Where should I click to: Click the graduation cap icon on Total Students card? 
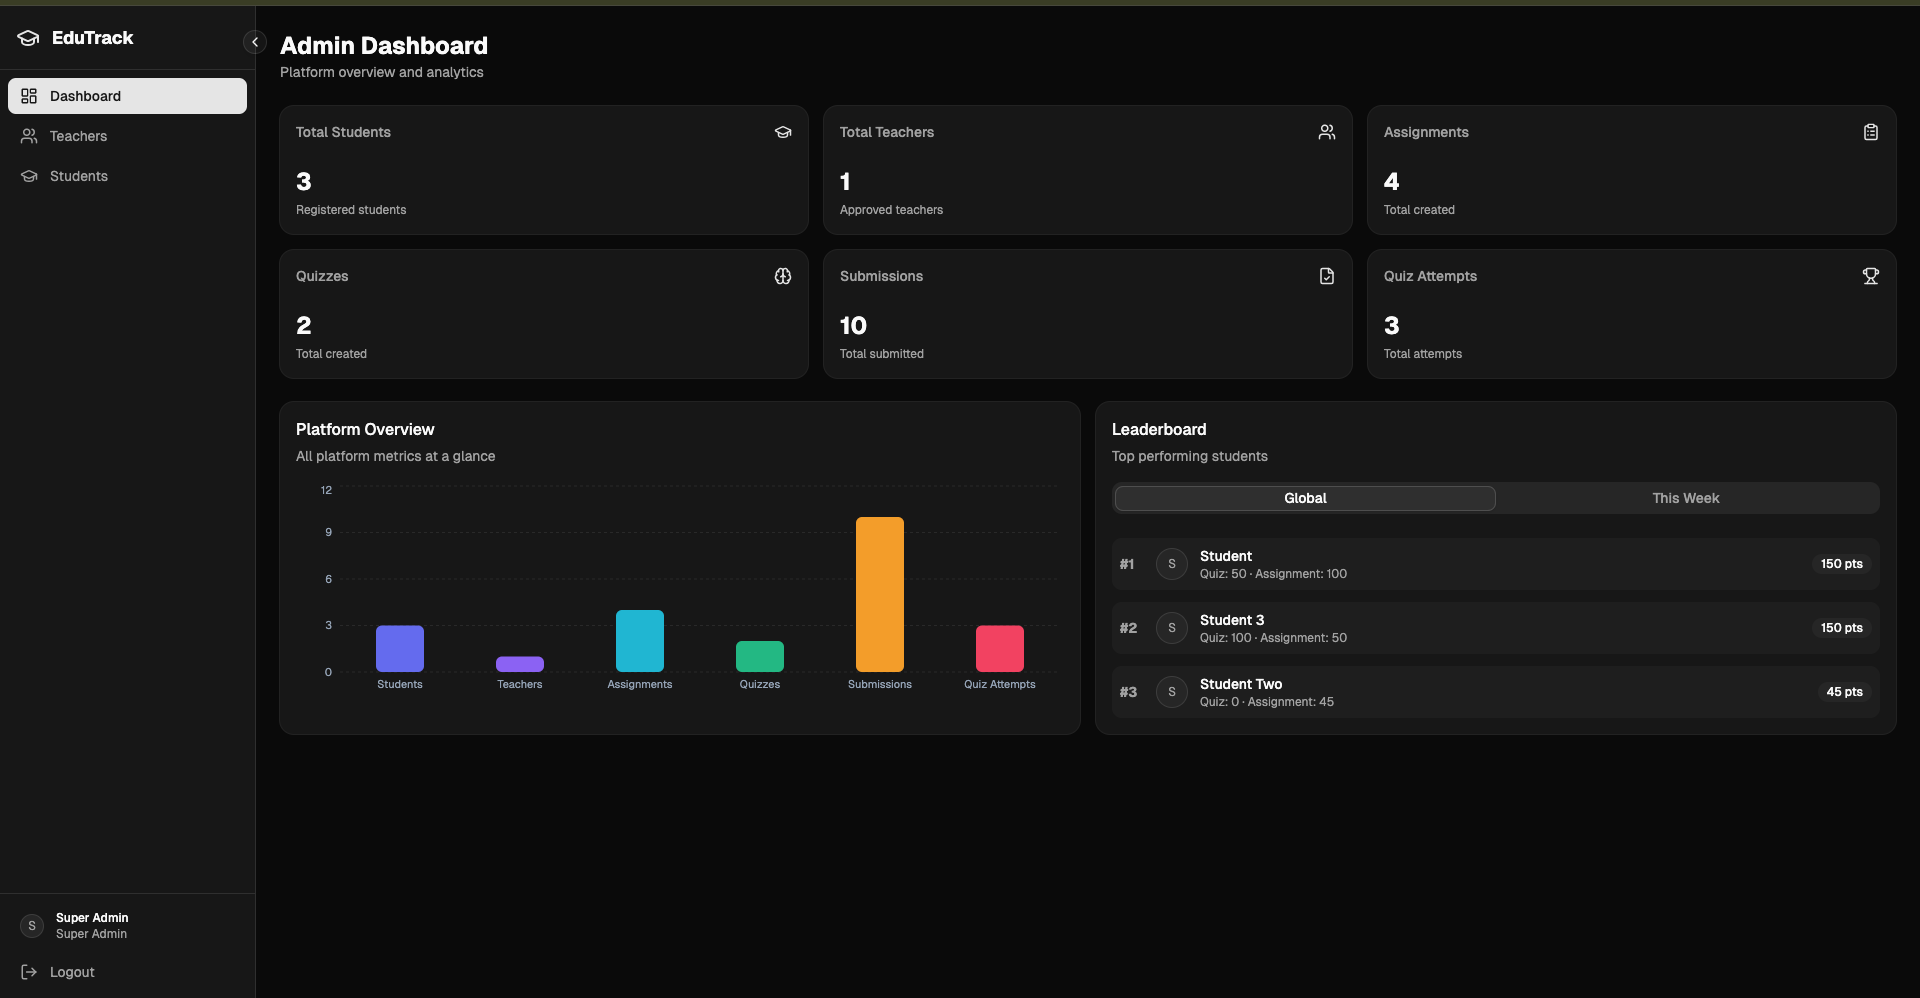click(783, 132)
